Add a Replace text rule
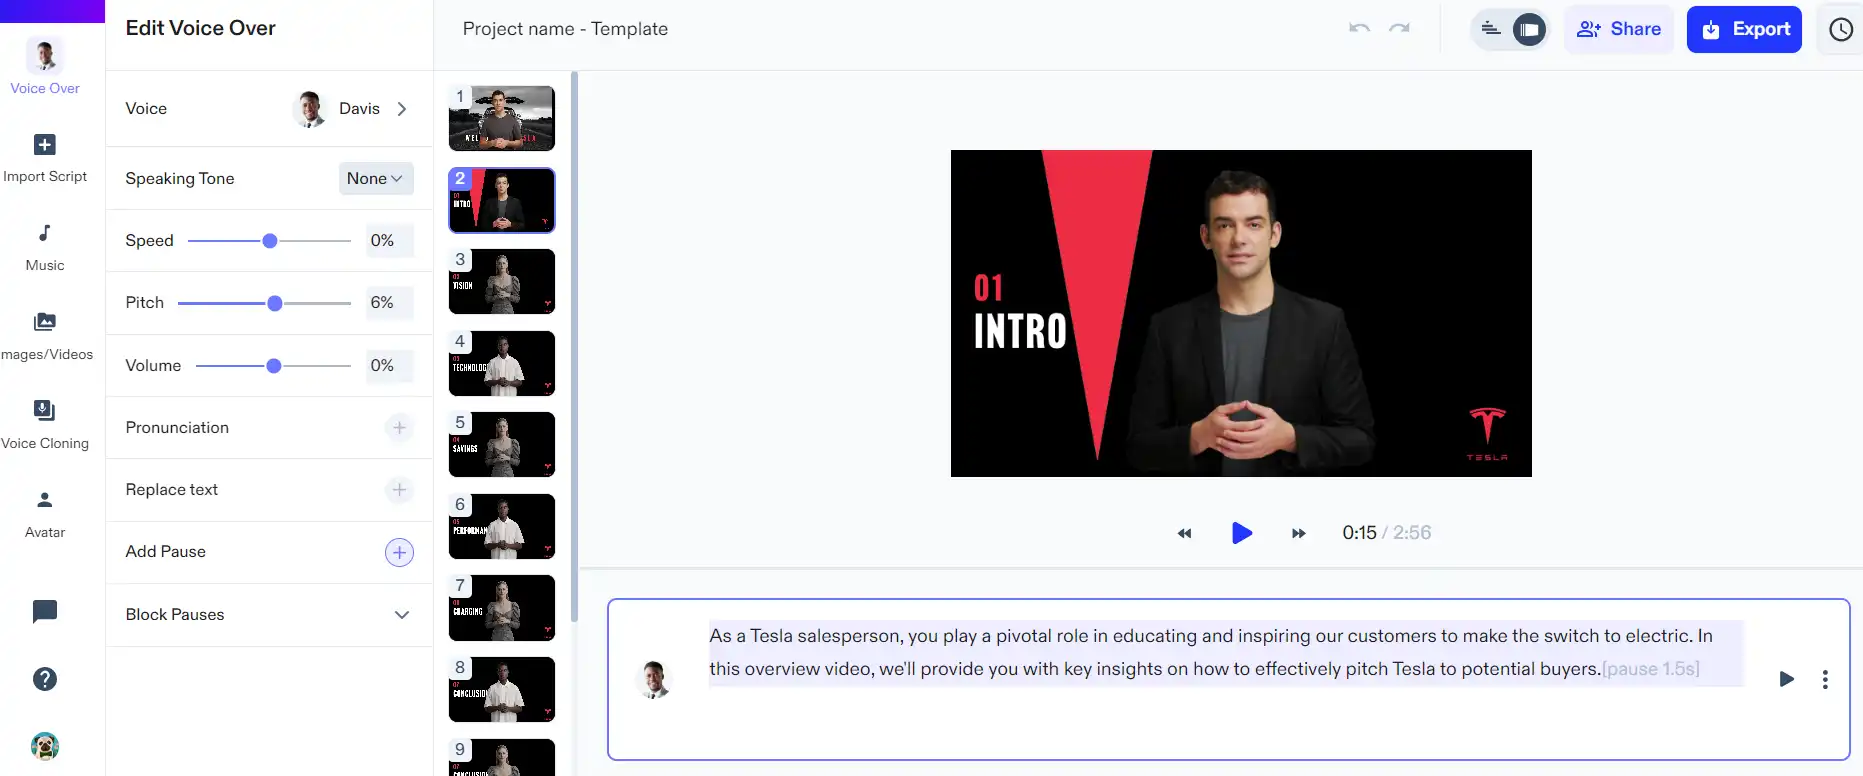The height and width of the screenshot is (776, 1863). coord(399,490)
